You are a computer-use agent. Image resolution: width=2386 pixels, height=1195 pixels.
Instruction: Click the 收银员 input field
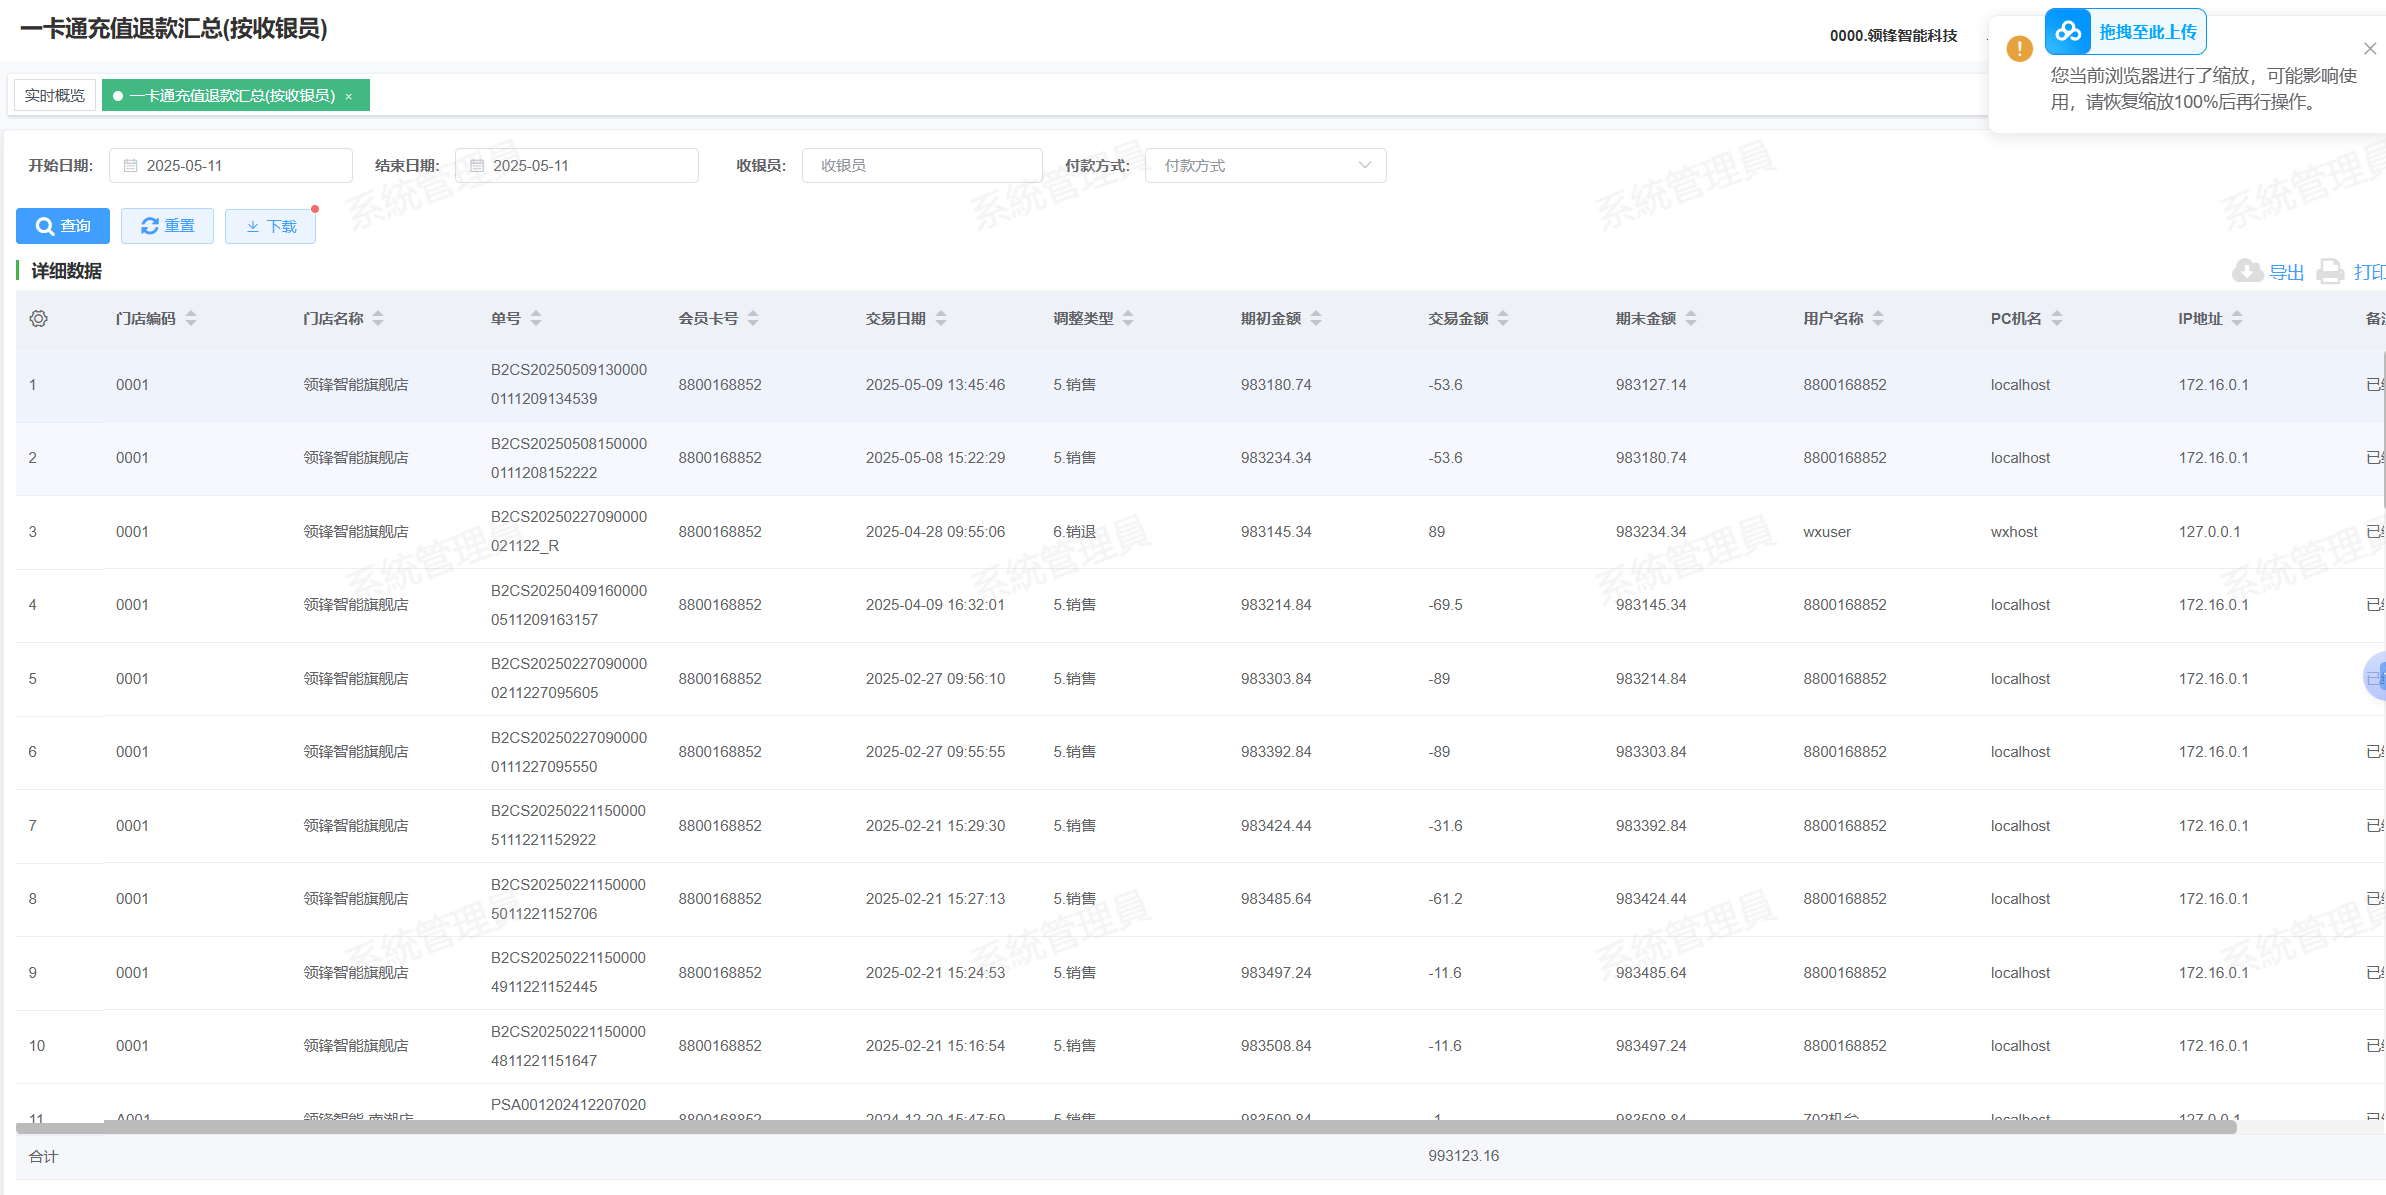coord(921,166)
